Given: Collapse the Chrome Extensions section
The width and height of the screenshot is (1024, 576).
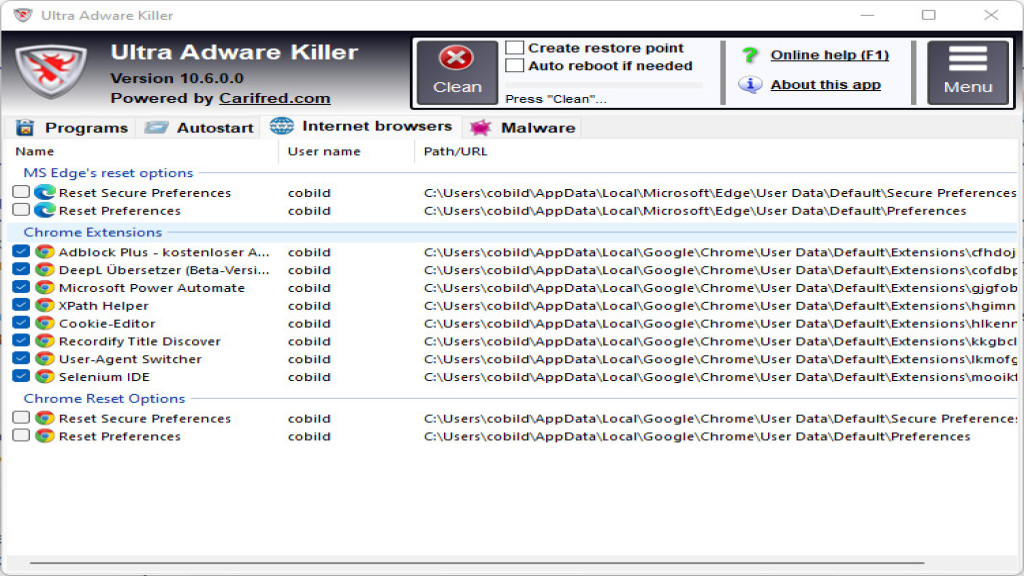Looking at the screenshot, I should (94, 232).
